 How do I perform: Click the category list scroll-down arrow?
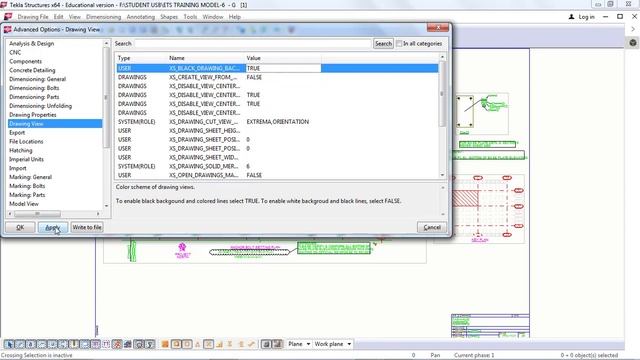107,205
